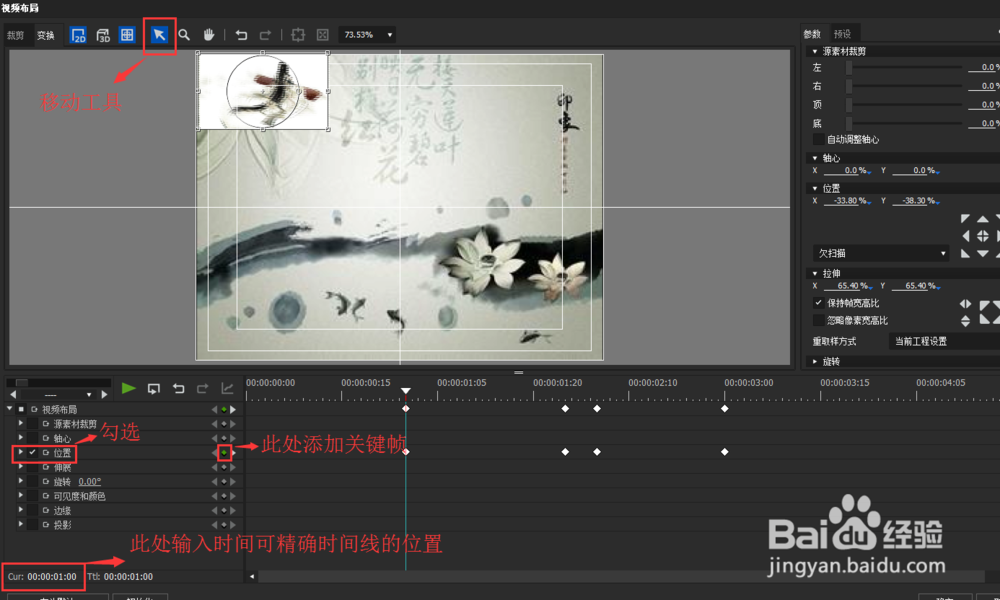
Task: Toggle the grid guide display icon
Action: [127, 35]
